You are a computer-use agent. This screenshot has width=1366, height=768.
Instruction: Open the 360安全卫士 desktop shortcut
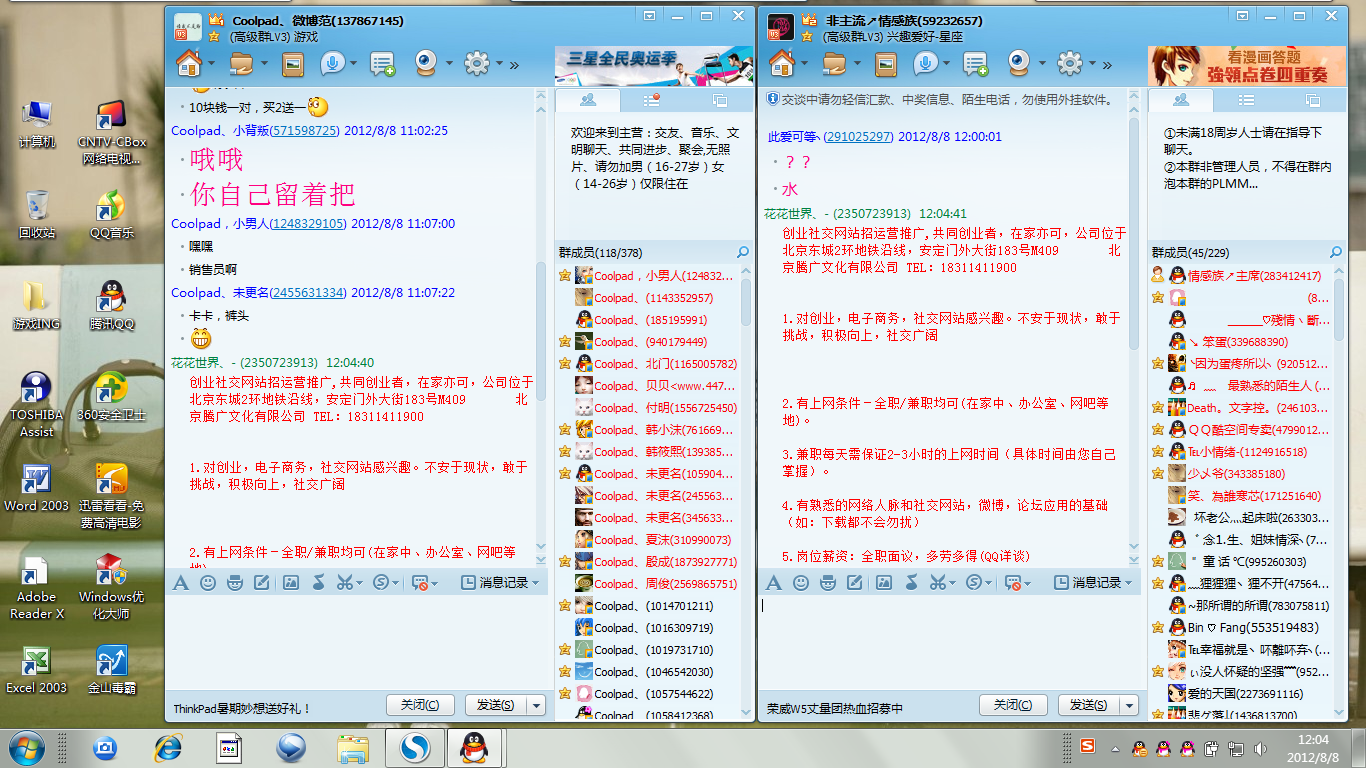coord(111,398)
